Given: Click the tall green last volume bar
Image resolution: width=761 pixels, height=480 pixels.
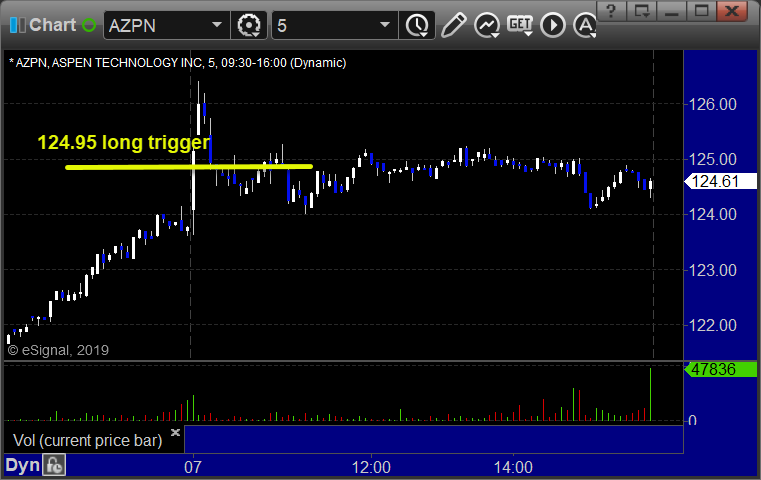Looking at the screenshot, I should [x=650, y=394].
